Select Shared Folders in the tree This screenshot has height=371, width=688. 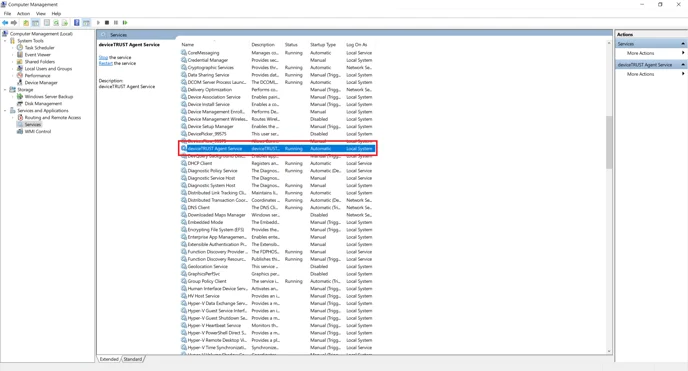[39, 61]
